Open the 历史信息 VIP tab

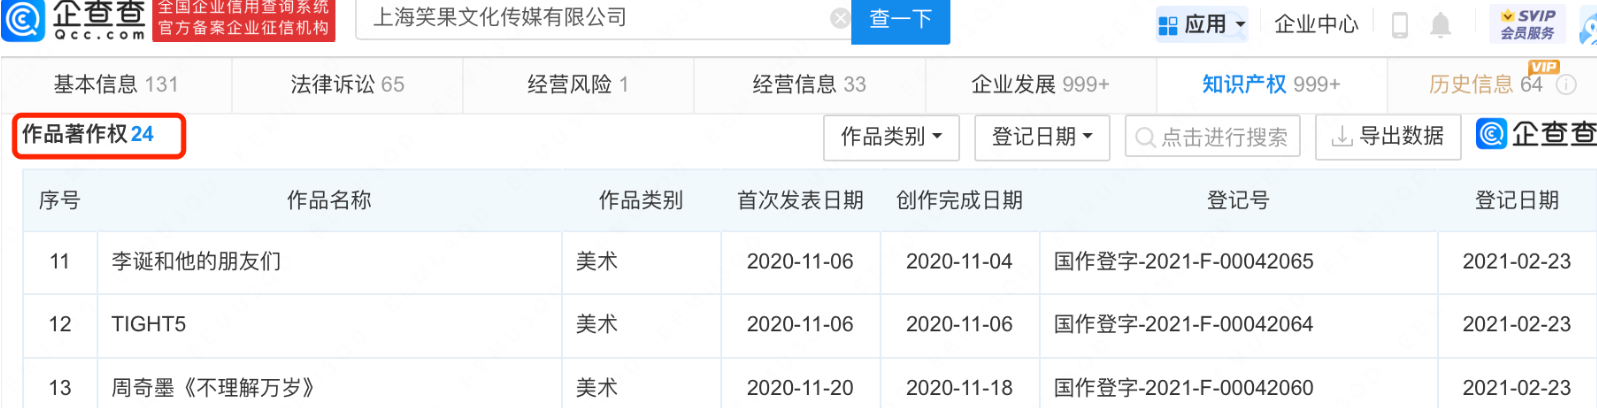tap(1486, 85)
